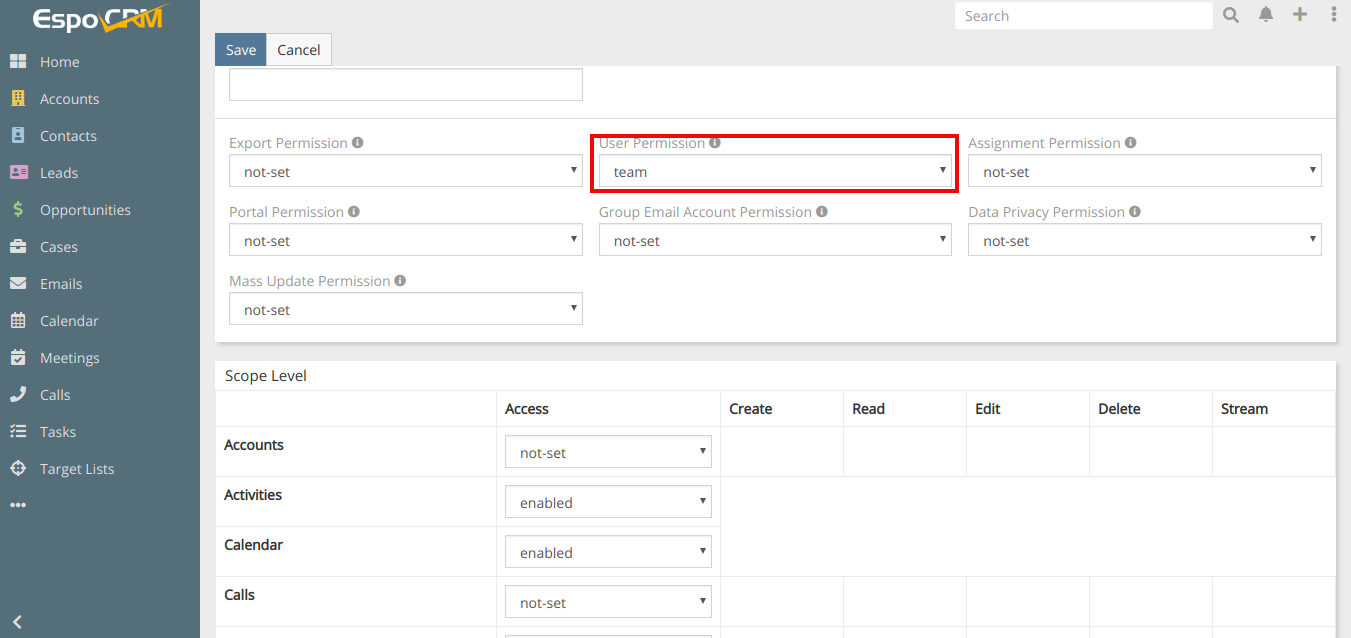Click the search magnifier icon

[x=1231, y=15]
